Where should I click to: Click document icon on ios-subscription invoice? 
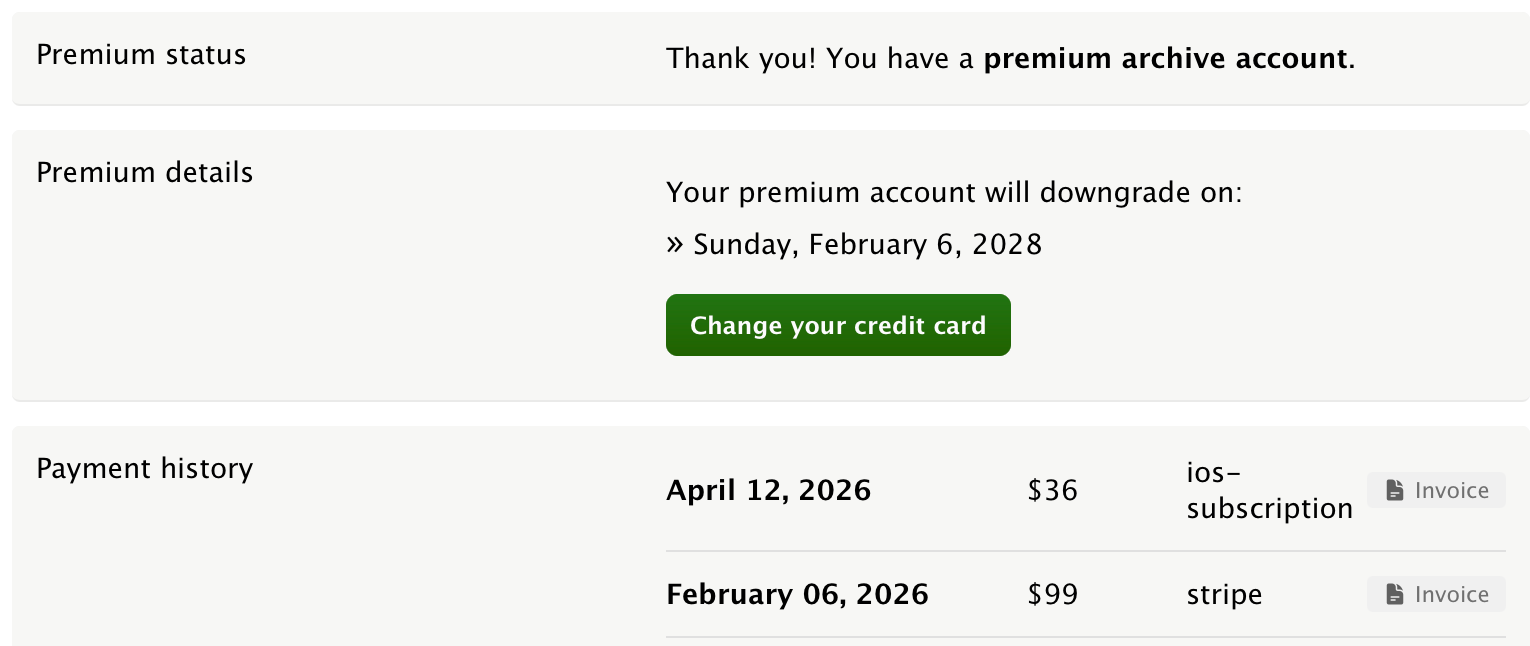click(1395, 490)
